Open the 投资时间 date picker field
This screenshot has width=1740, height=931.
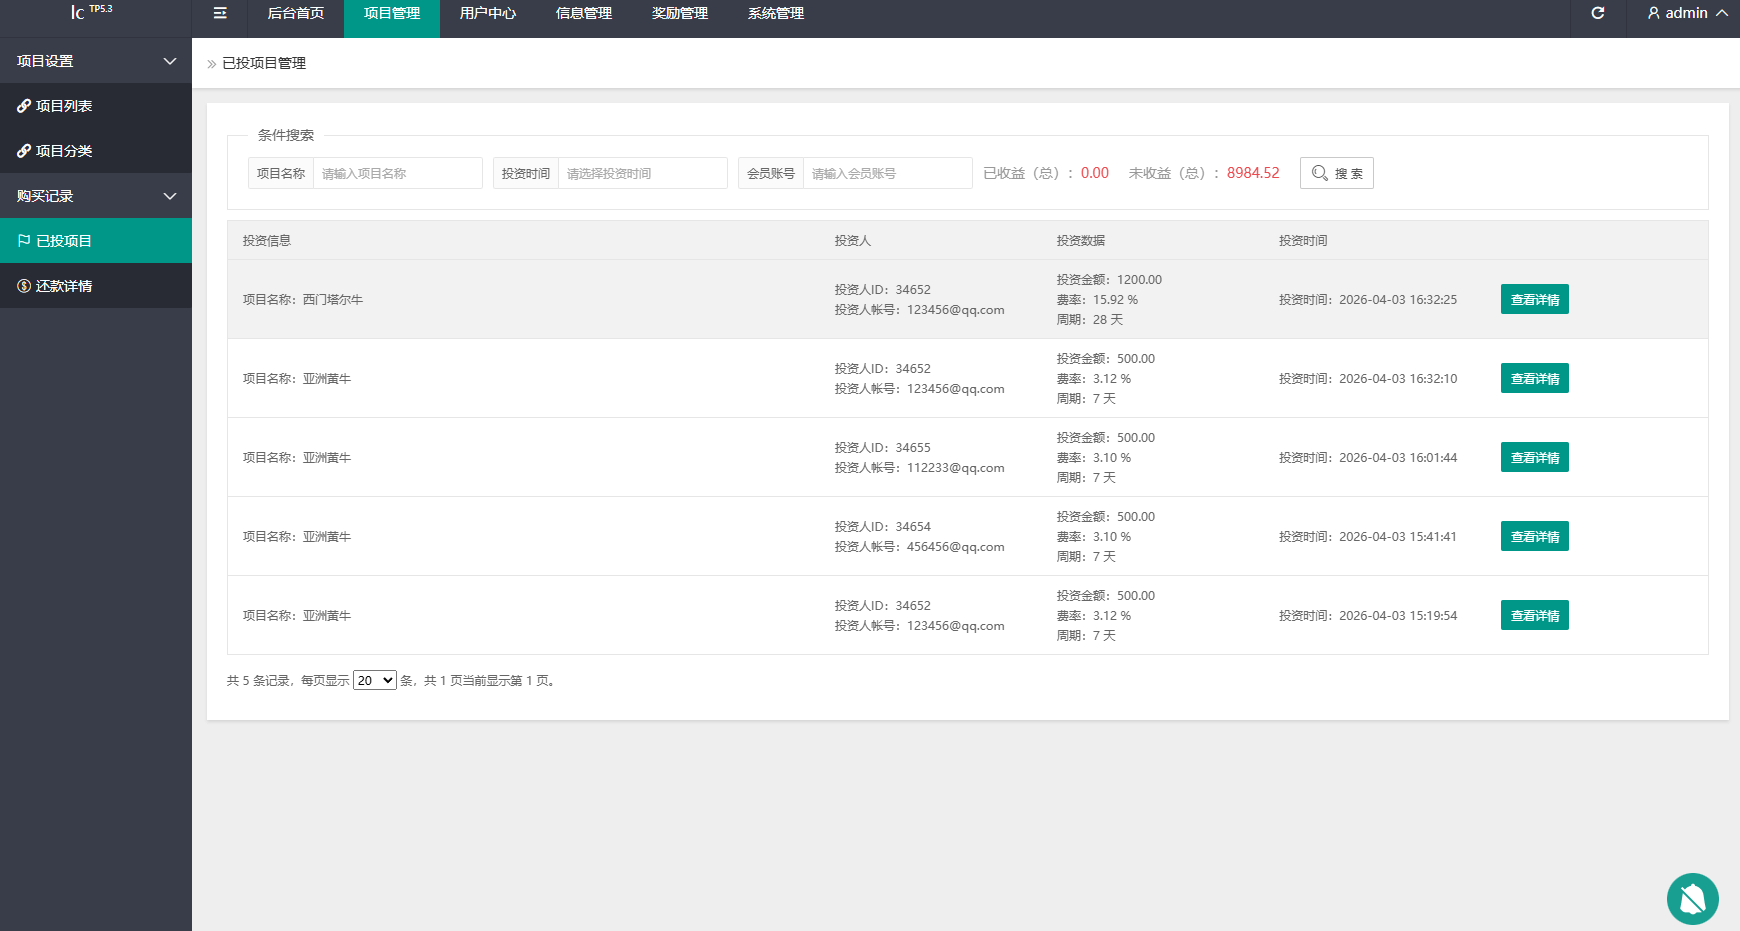[642, 173]
